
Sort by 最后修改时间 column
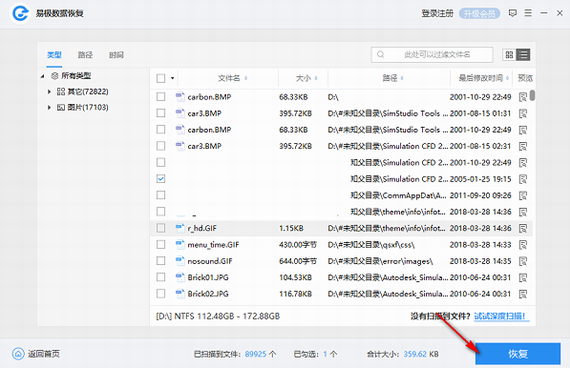tap(483, 78)
